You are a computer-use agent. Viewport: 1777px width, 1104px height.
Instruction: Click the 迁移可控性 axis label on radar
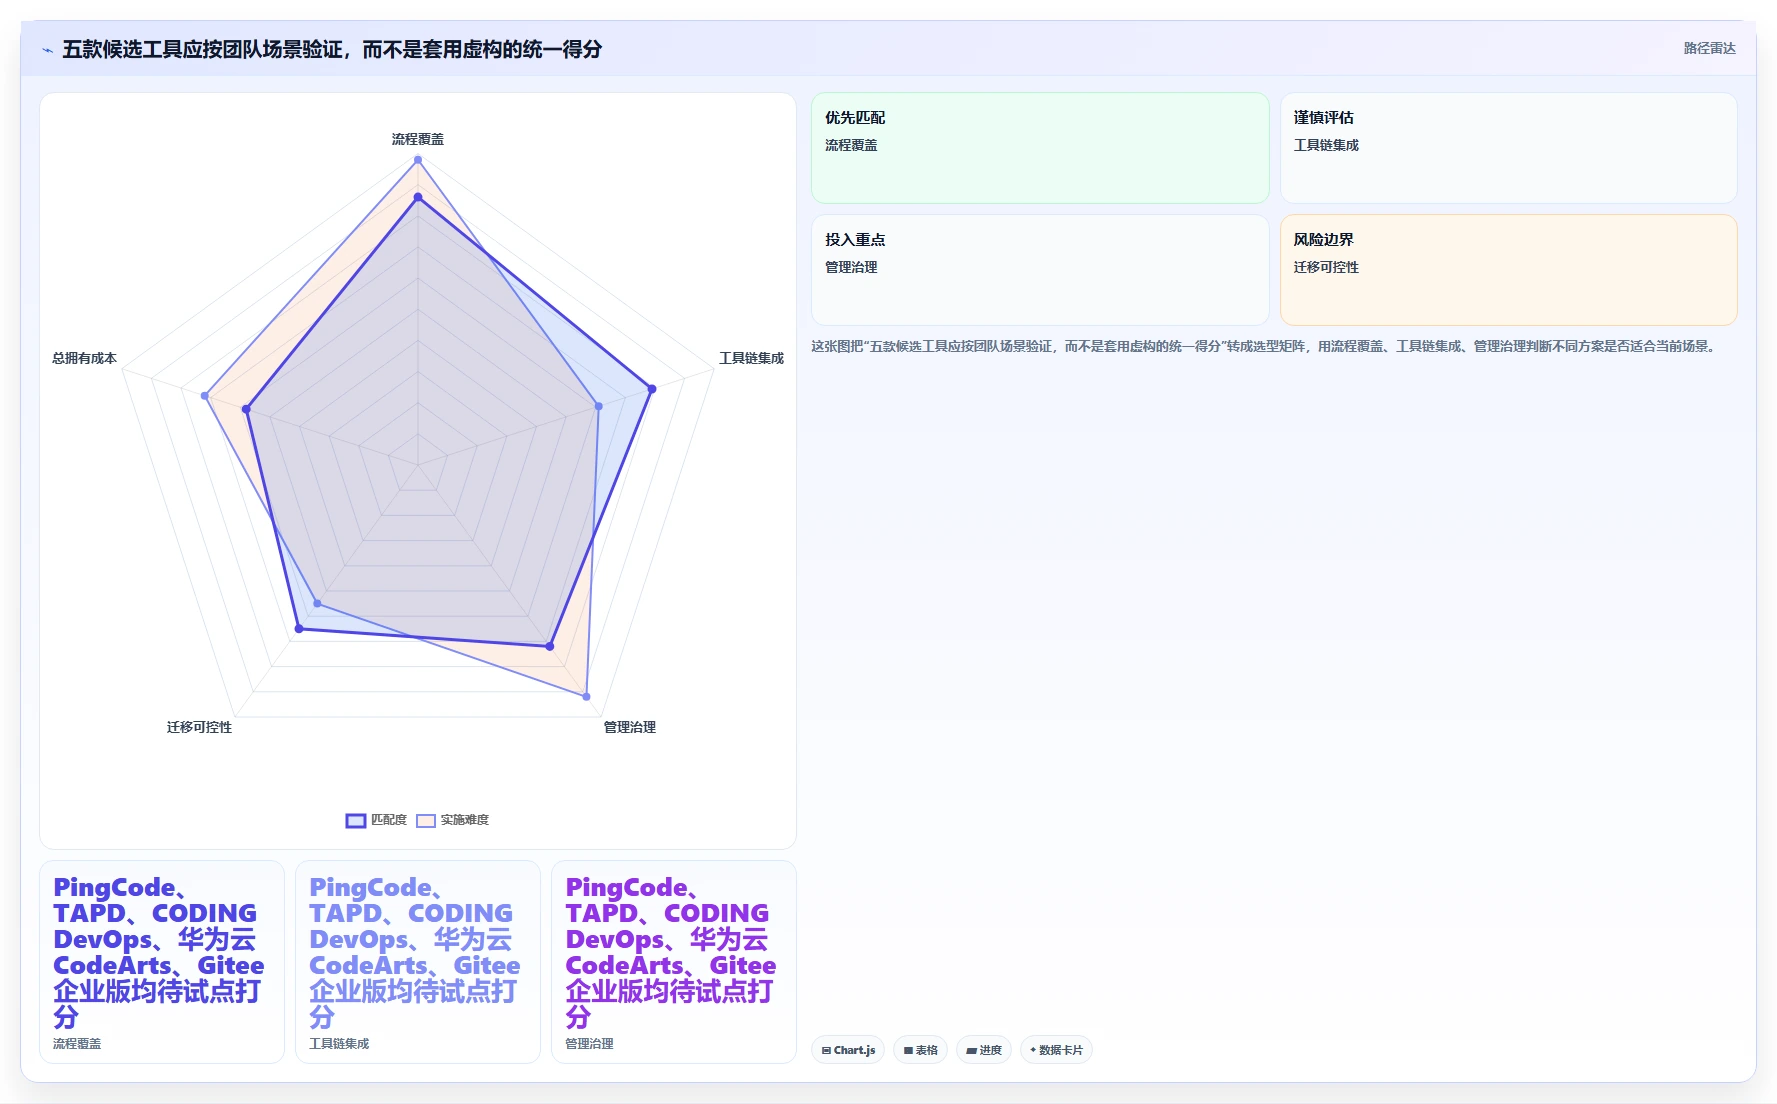click(199, 727)
